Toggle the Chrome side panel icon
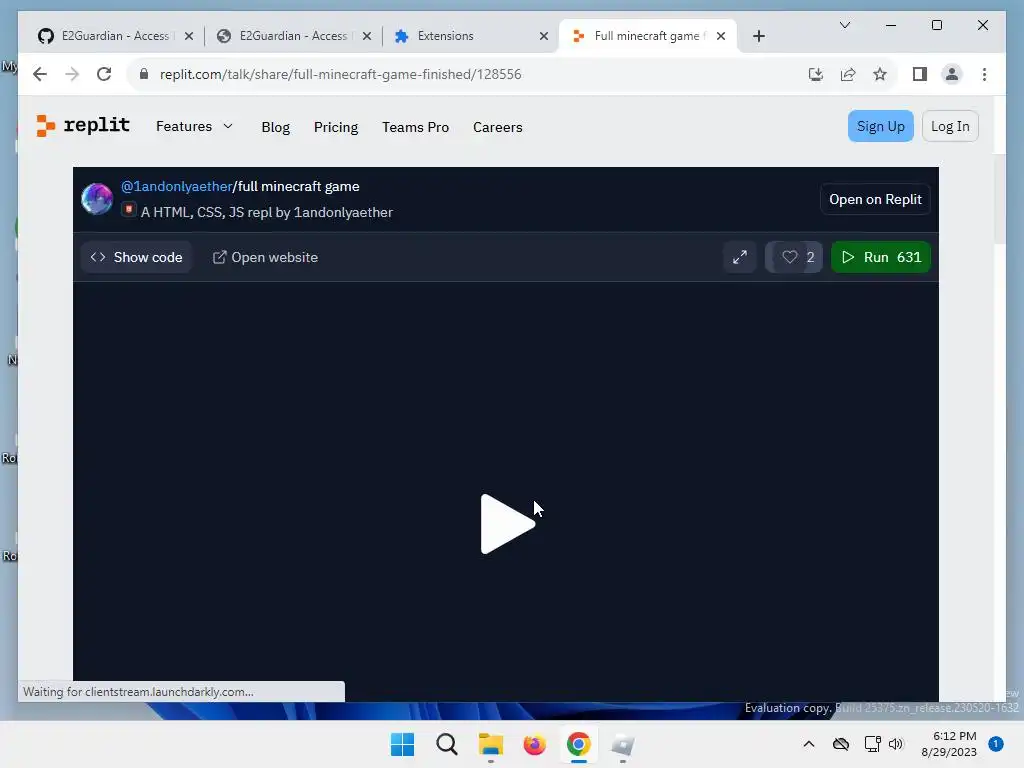 (920, 74)
